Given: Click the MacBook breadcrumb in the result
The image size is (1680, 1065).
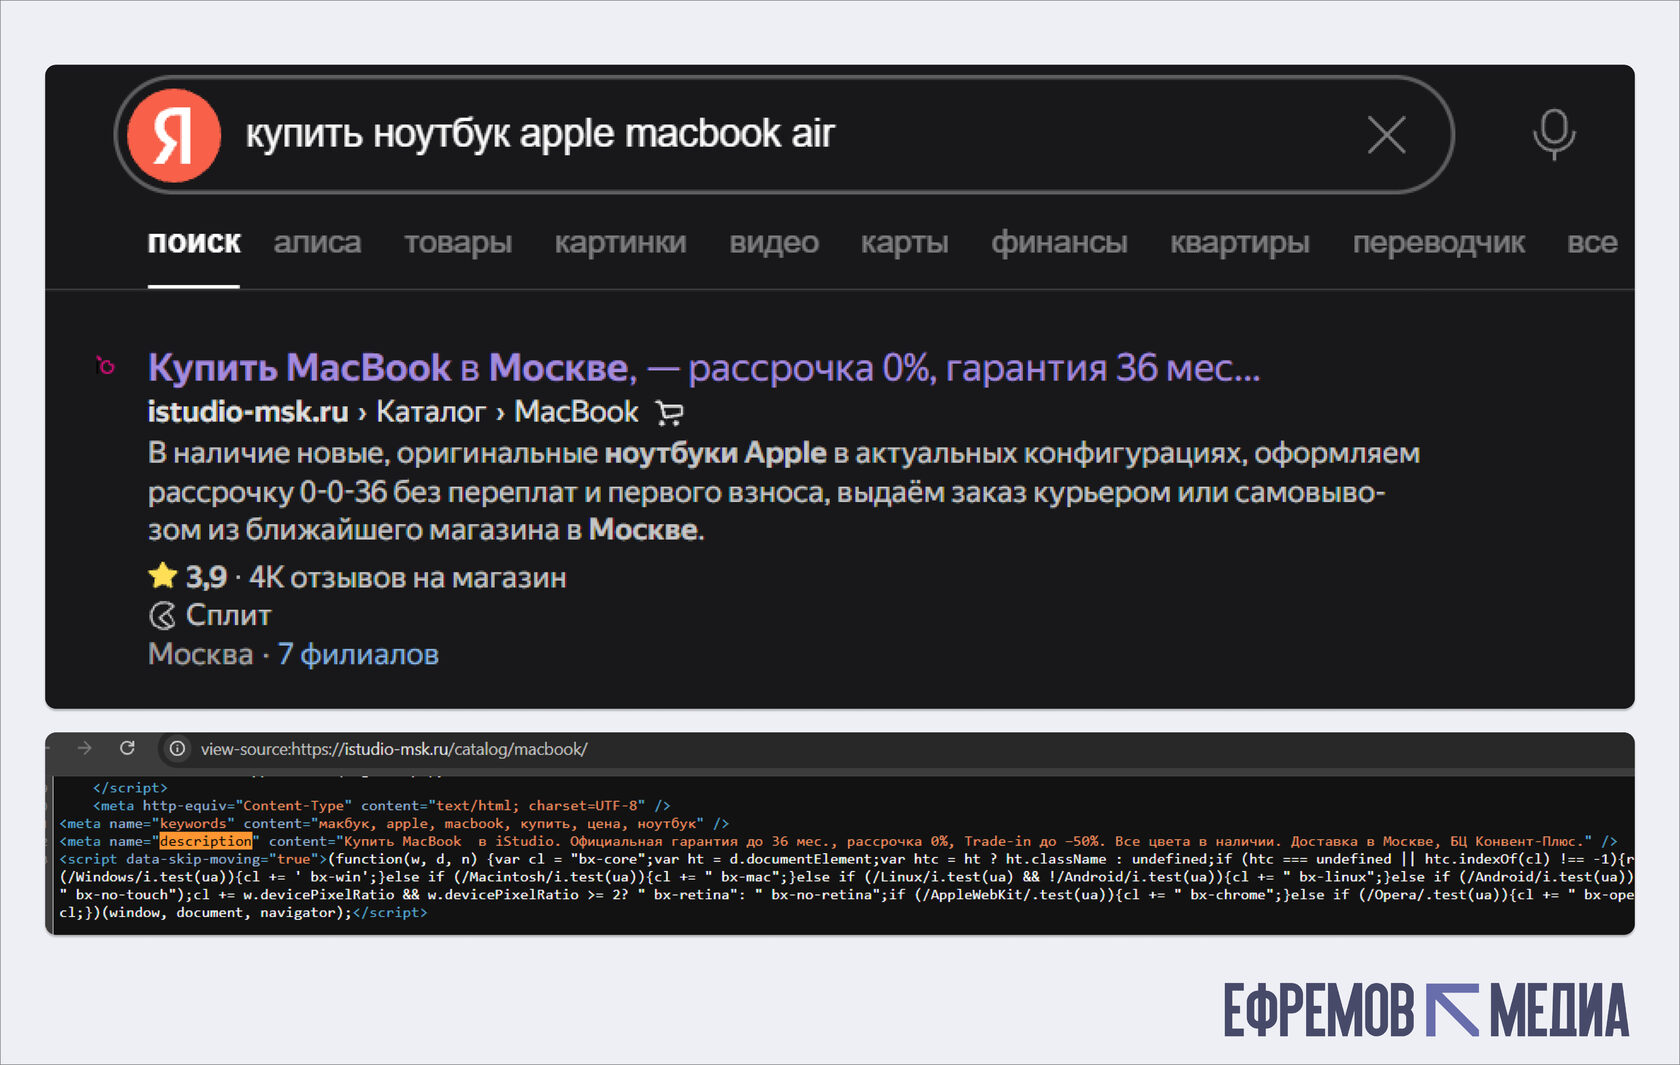Looking at the screenshot, I should 576,412.
